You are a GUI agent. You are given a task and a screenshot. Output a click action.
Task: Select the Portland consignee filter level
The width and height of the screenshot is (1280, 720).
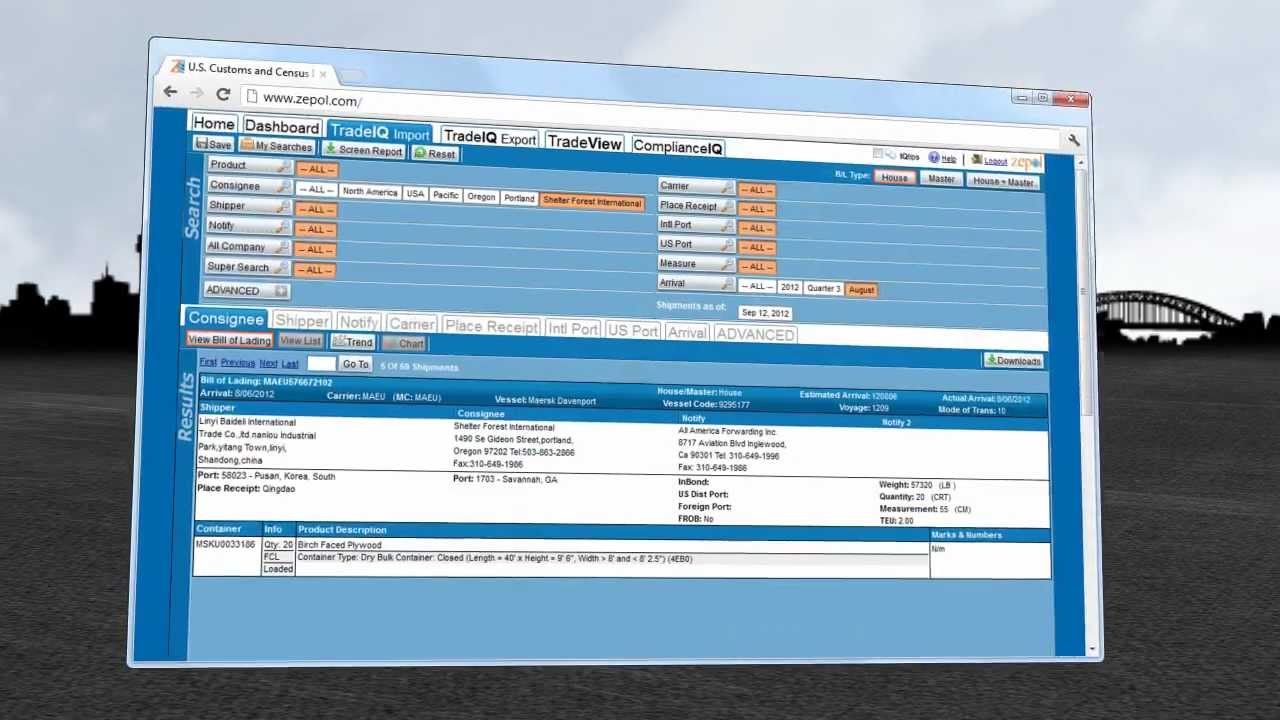[519, 198]
